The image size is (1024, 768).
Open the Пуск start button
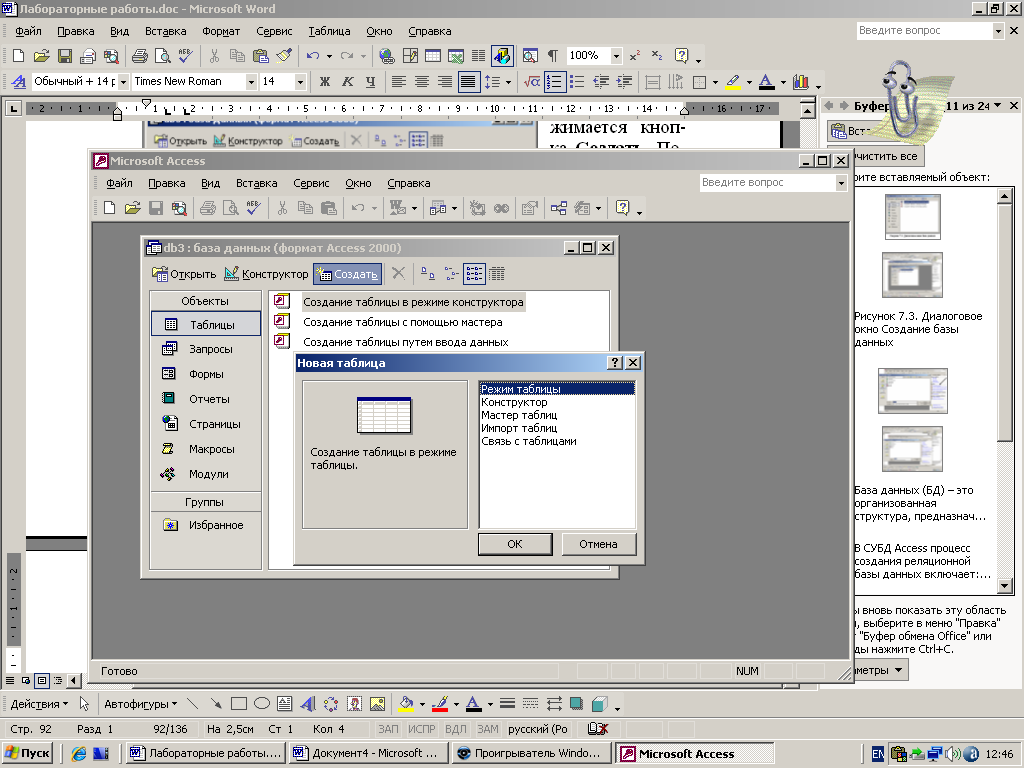pos(27,754)
